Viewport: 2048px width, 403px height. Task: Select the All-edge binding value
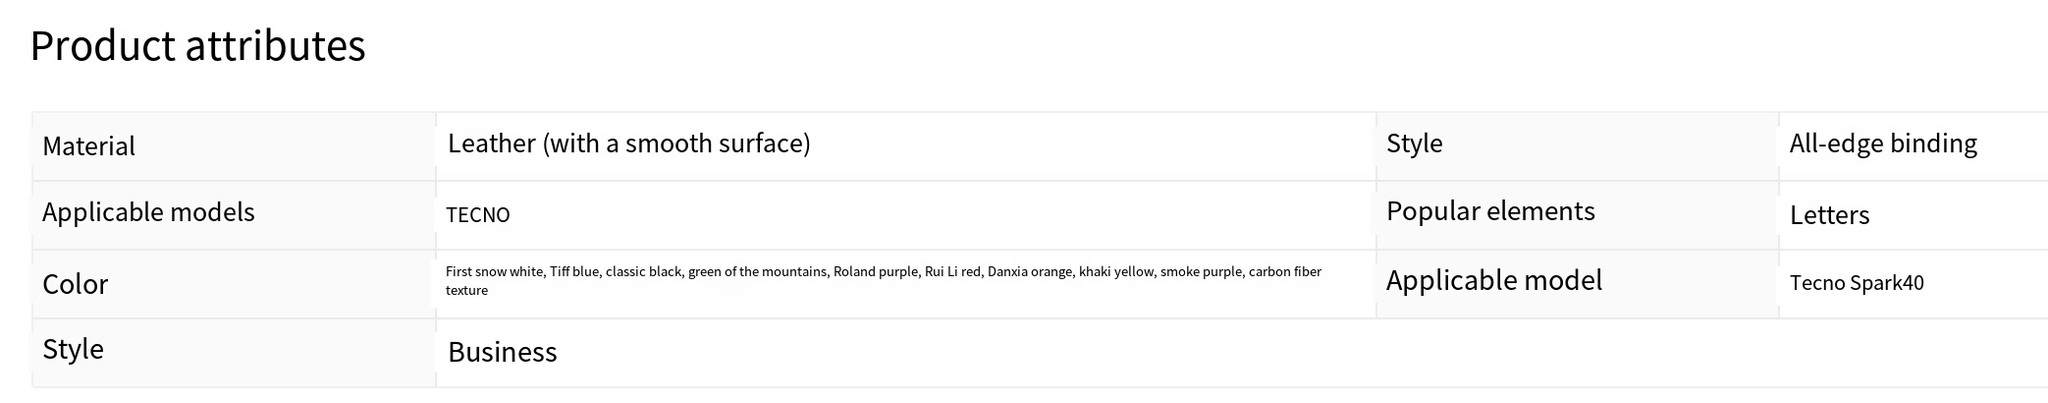[x=1883, y=144]
